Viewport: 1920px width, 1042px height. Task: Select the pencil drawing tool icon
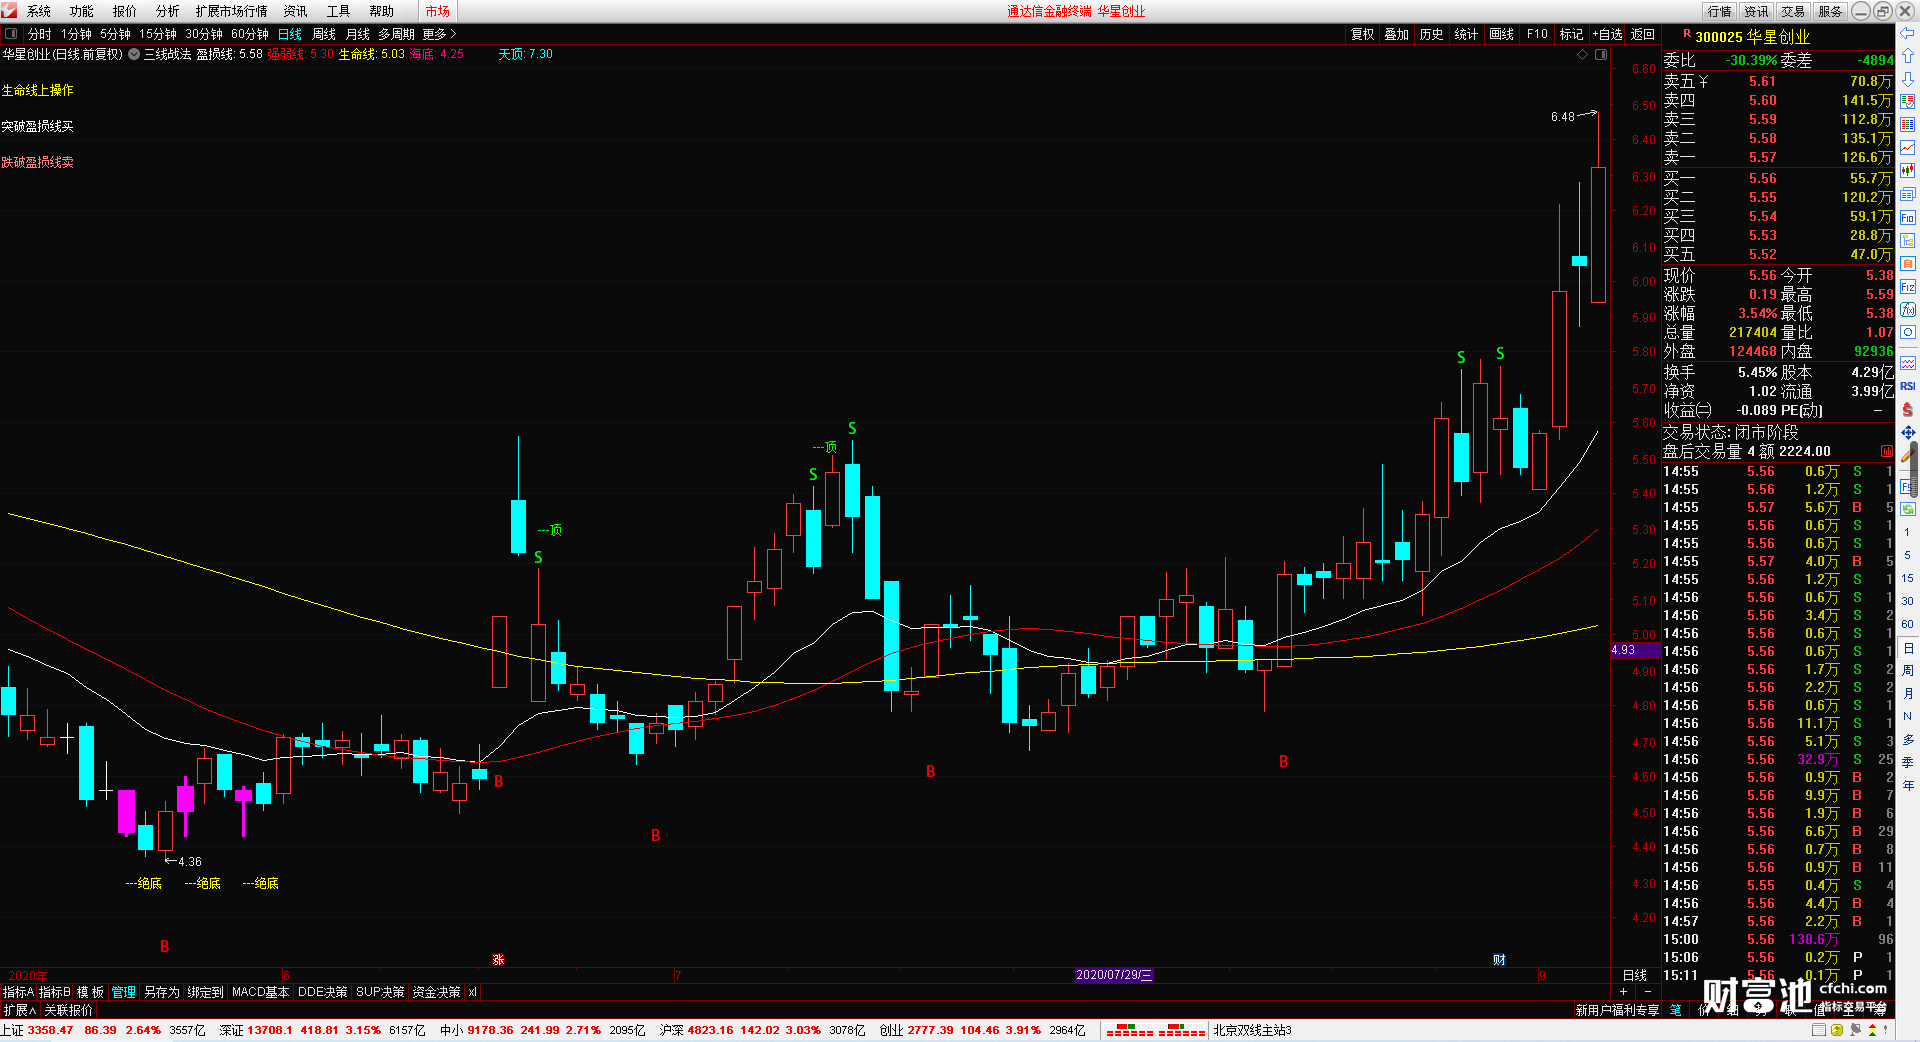pyautogui.click(x=1908, y=455)
